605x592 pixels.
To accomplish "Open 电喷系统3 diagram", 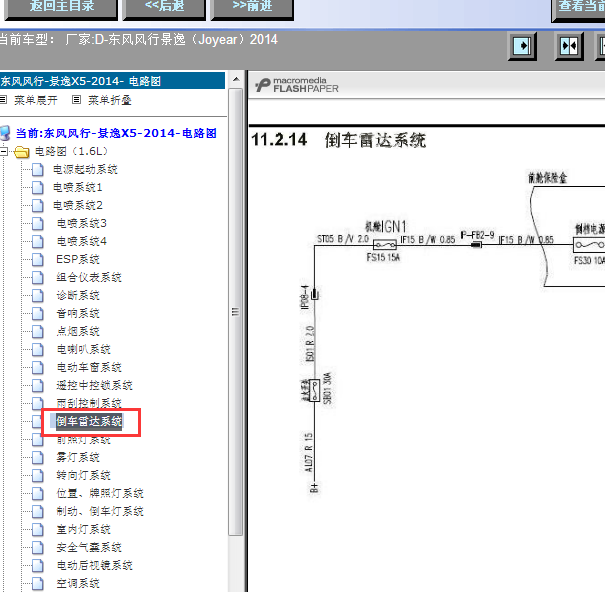I will pyautogui.click(x=81, y=223).
